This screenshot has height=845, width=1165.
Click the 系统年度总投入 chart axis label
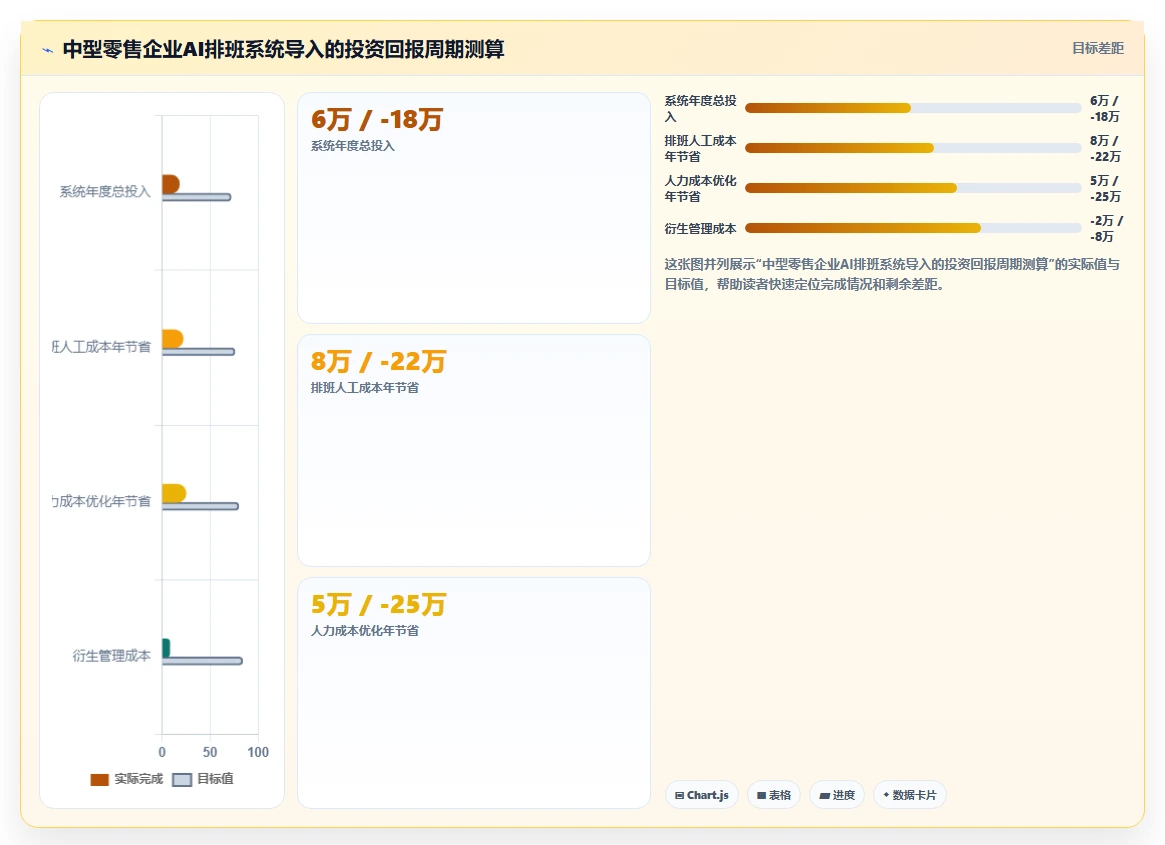(x=105, y=192)
